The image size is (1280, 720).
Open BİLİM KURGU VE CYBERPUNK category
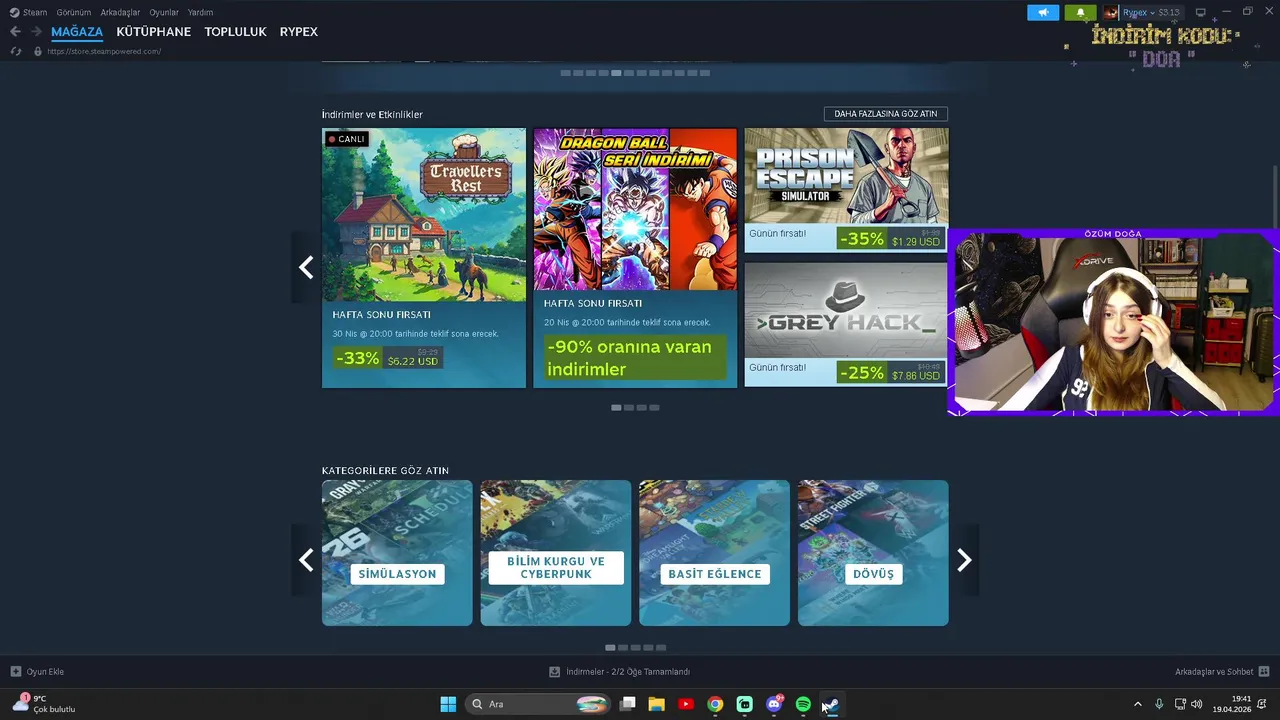tap(556, 553)
